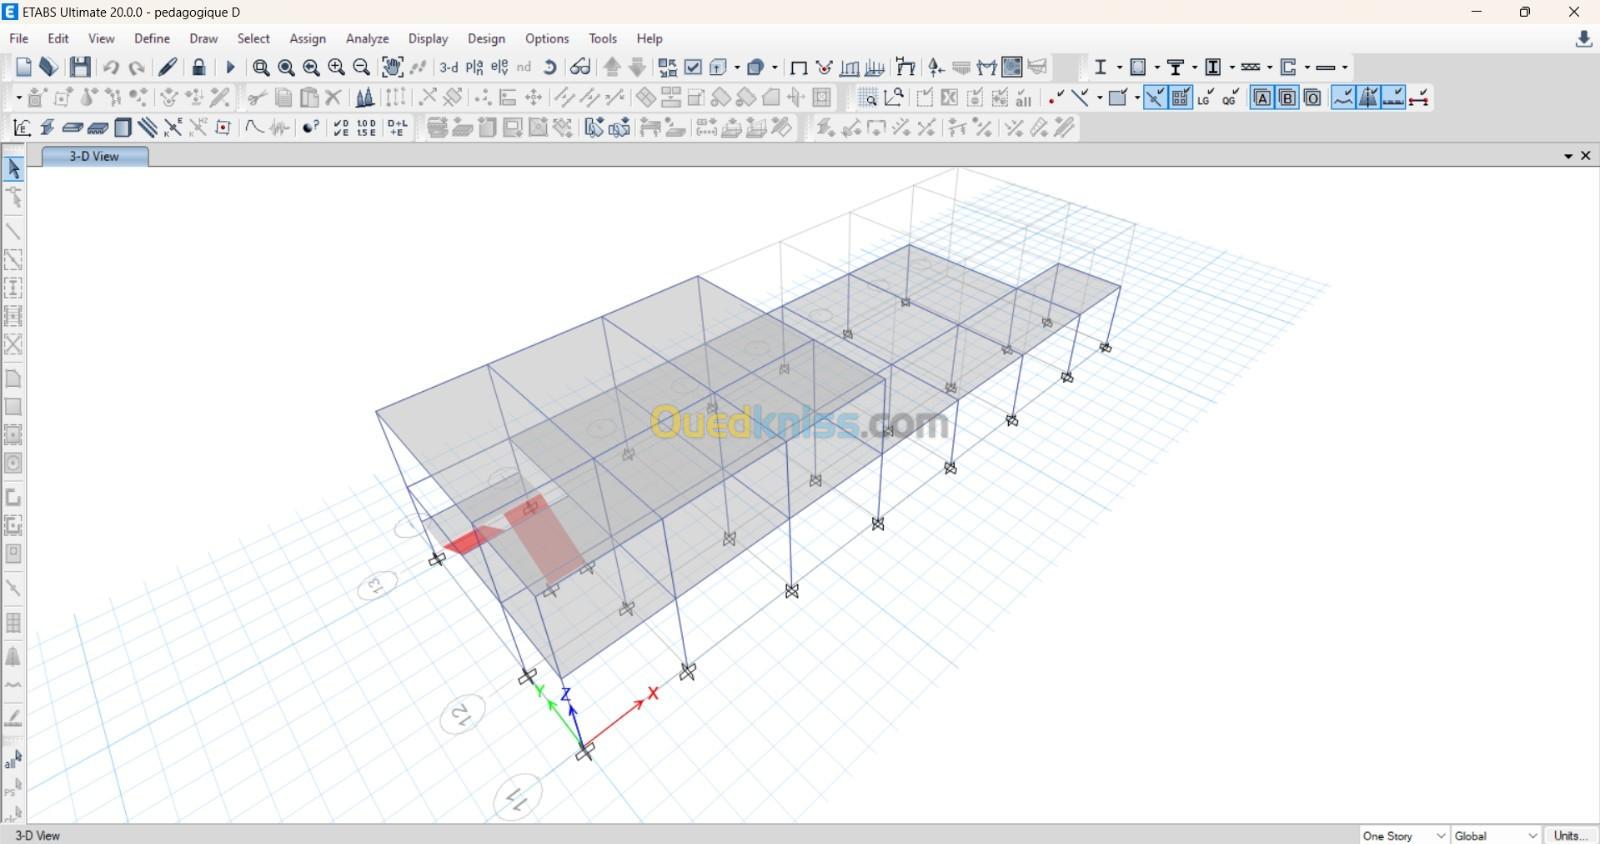Image resolution: width=1600 pixels, height=844 pixels.
Task: Toggle snap to fine grid icon
Action: 1180,97
